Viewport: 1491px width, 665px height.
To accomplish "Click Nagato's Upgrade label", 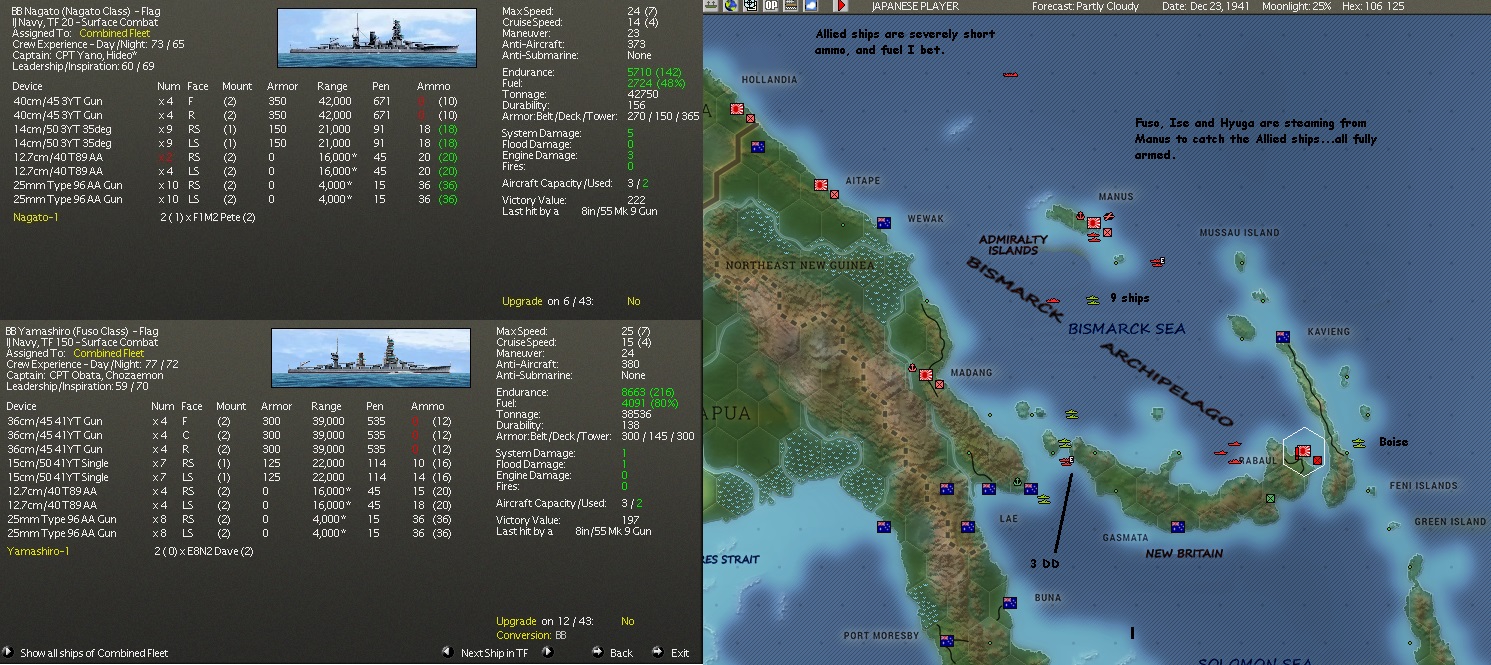I will [x=522, y=301].
